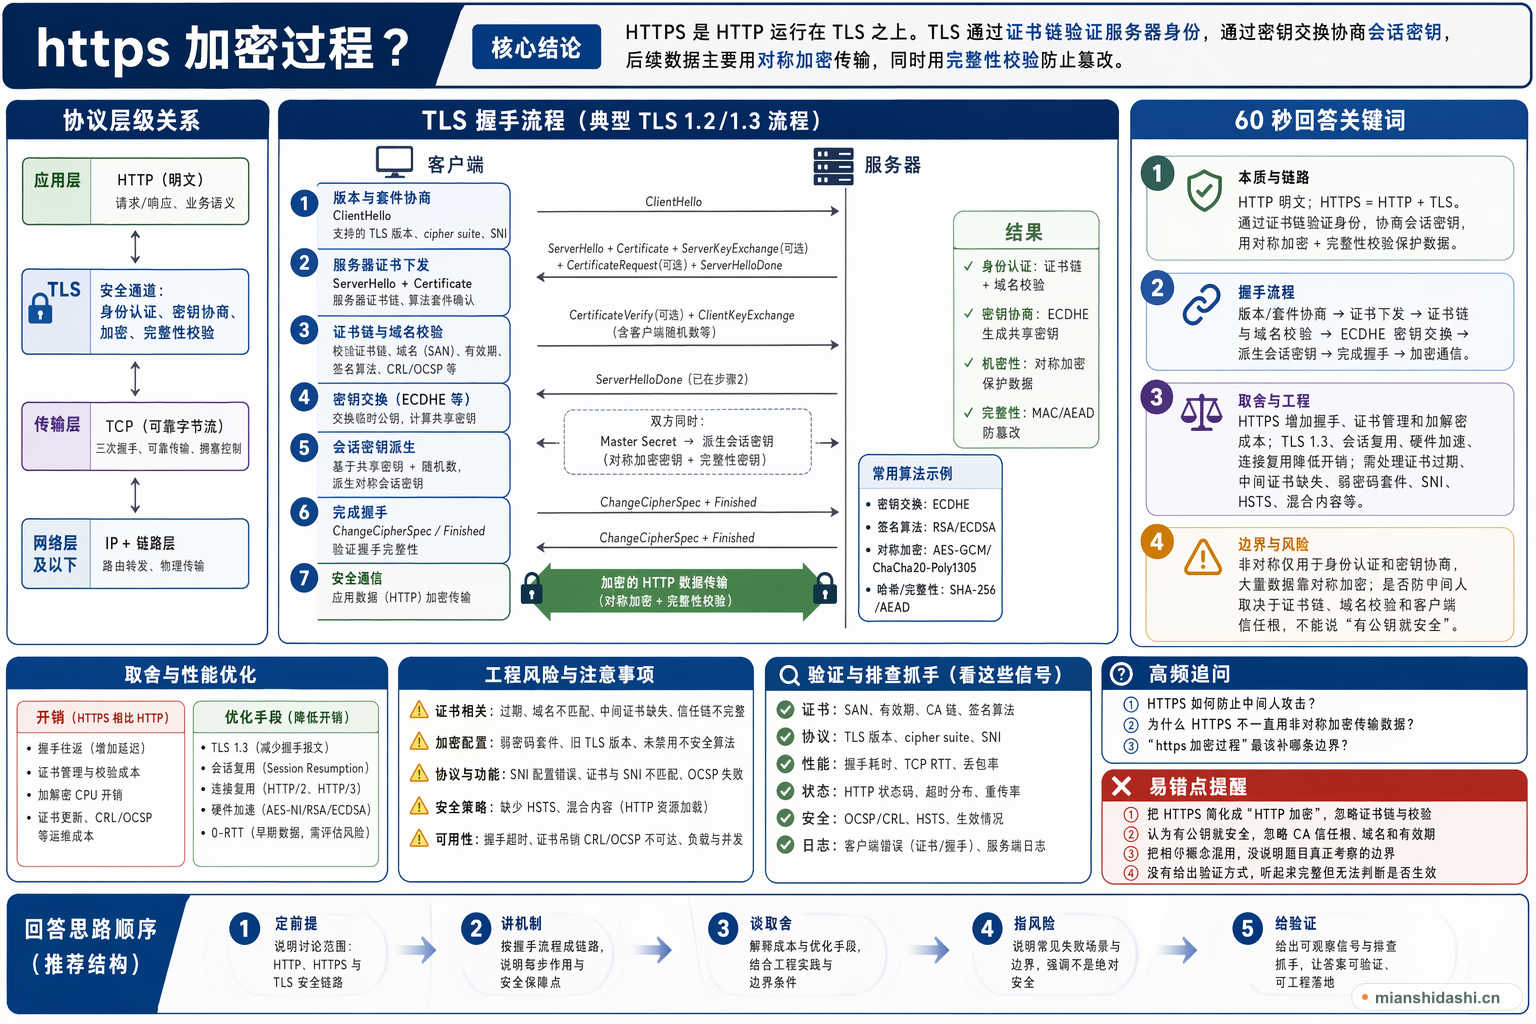Click the check circle beside 证书: SAN
The height and width of the screenshot is (1024, 1536).
pos(786,710)
